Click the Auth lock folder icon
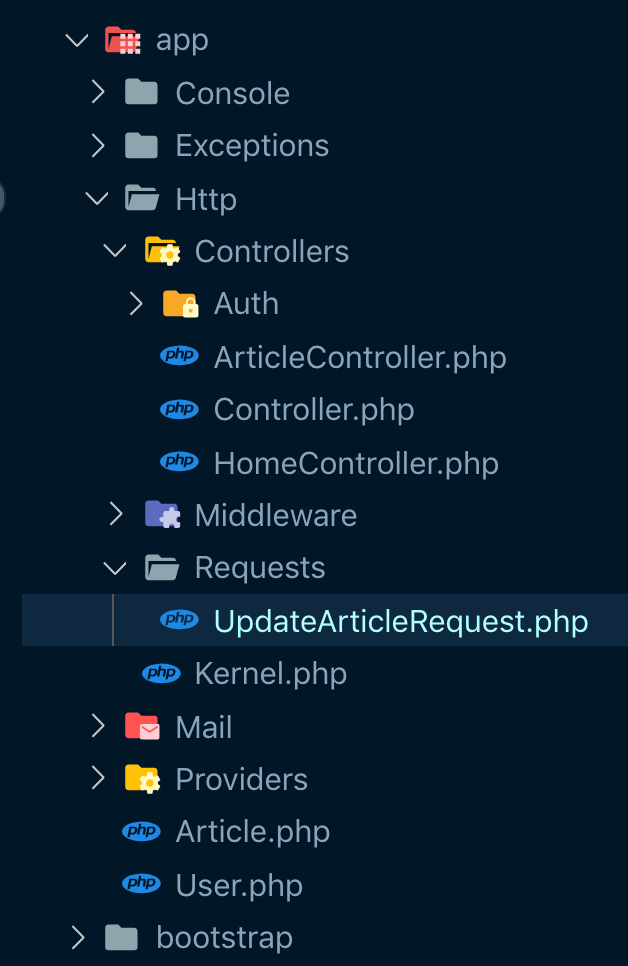This screenshot has width=628, height=966. tap(180, 304)
